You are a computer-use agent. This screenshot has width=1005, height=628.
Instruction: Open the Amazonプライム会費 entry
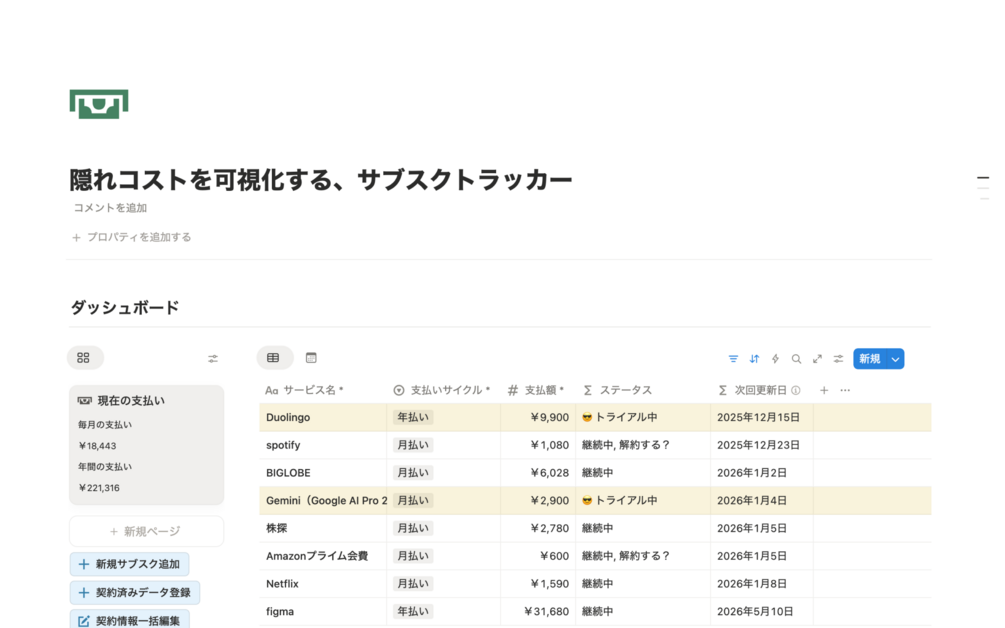pos(317,556)
